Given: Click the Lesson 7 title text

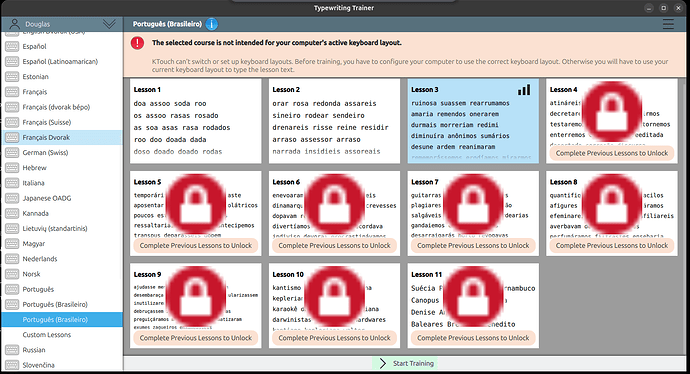Looking at the screenshot, I should [425, 182].
